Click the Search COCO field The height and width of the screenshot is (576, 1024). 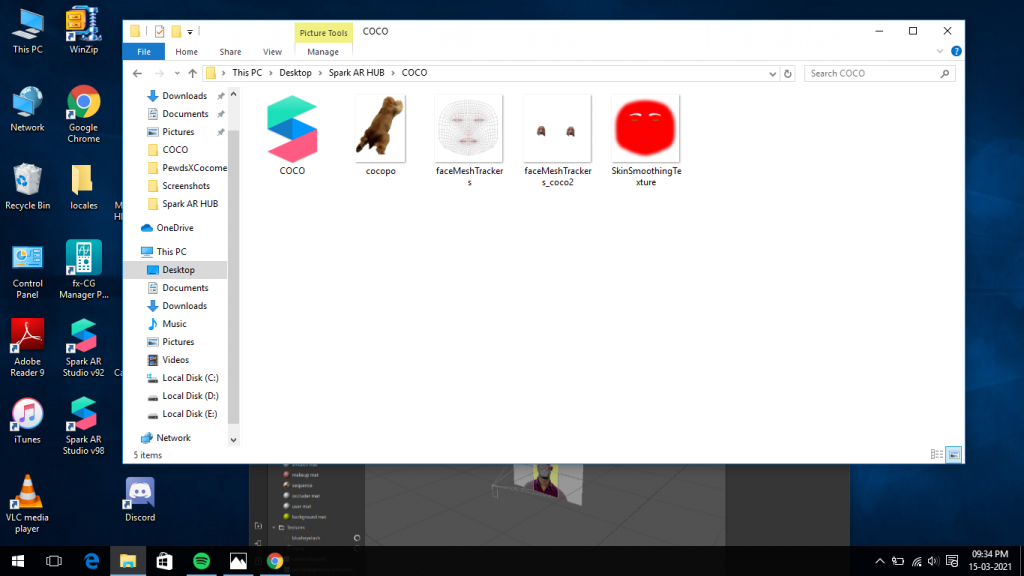(x=879, y=74)
